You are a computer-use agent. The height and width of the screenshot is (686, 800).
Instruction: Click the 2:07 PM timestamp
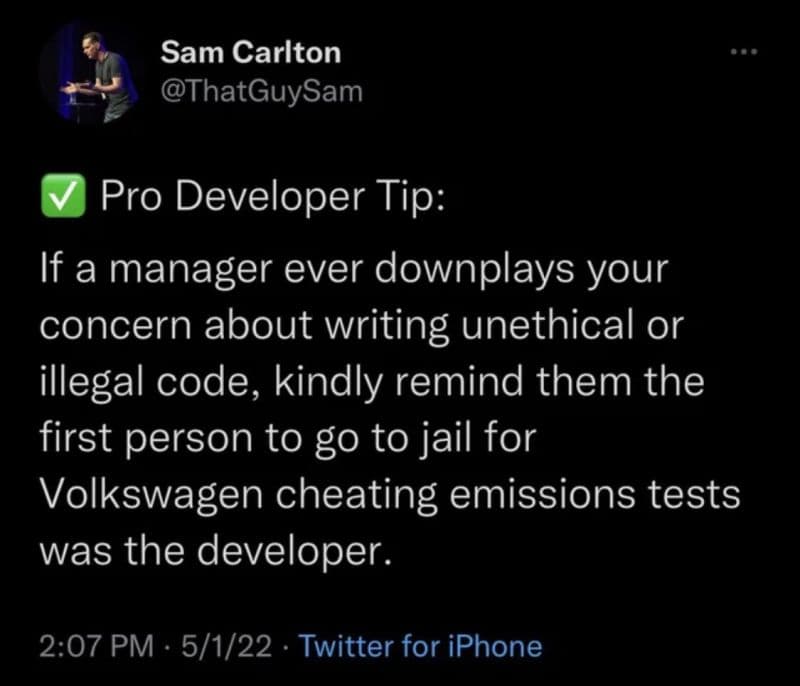(96, 646)
